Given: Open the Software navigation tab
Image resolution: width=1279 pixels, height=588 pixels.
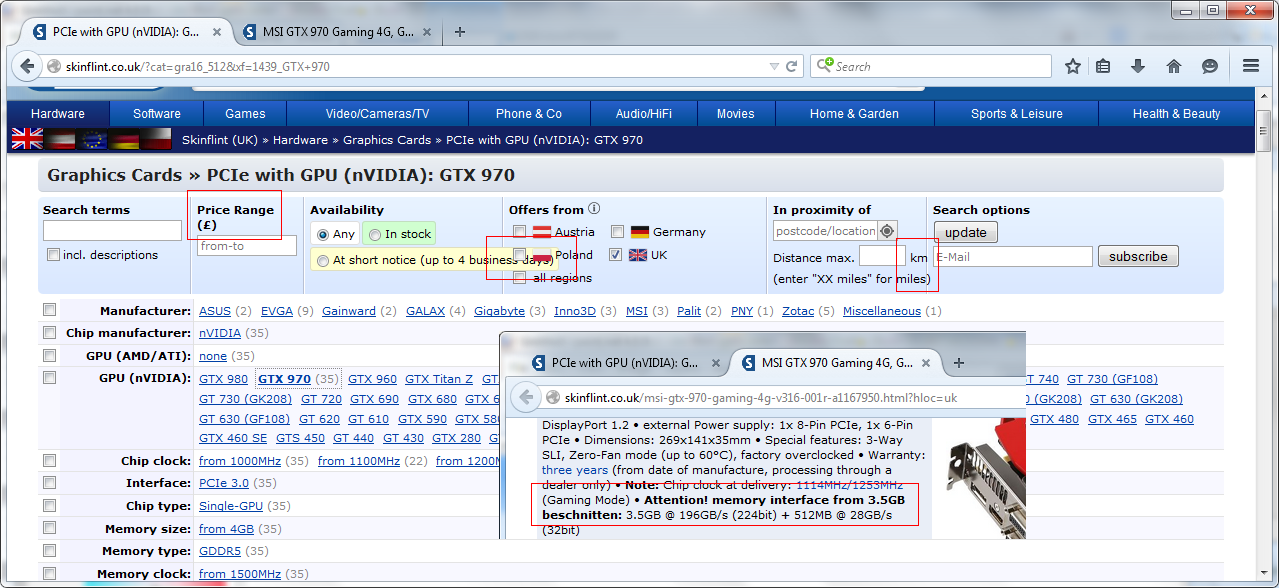Looking at the screenshot, I should pos(157,114).
